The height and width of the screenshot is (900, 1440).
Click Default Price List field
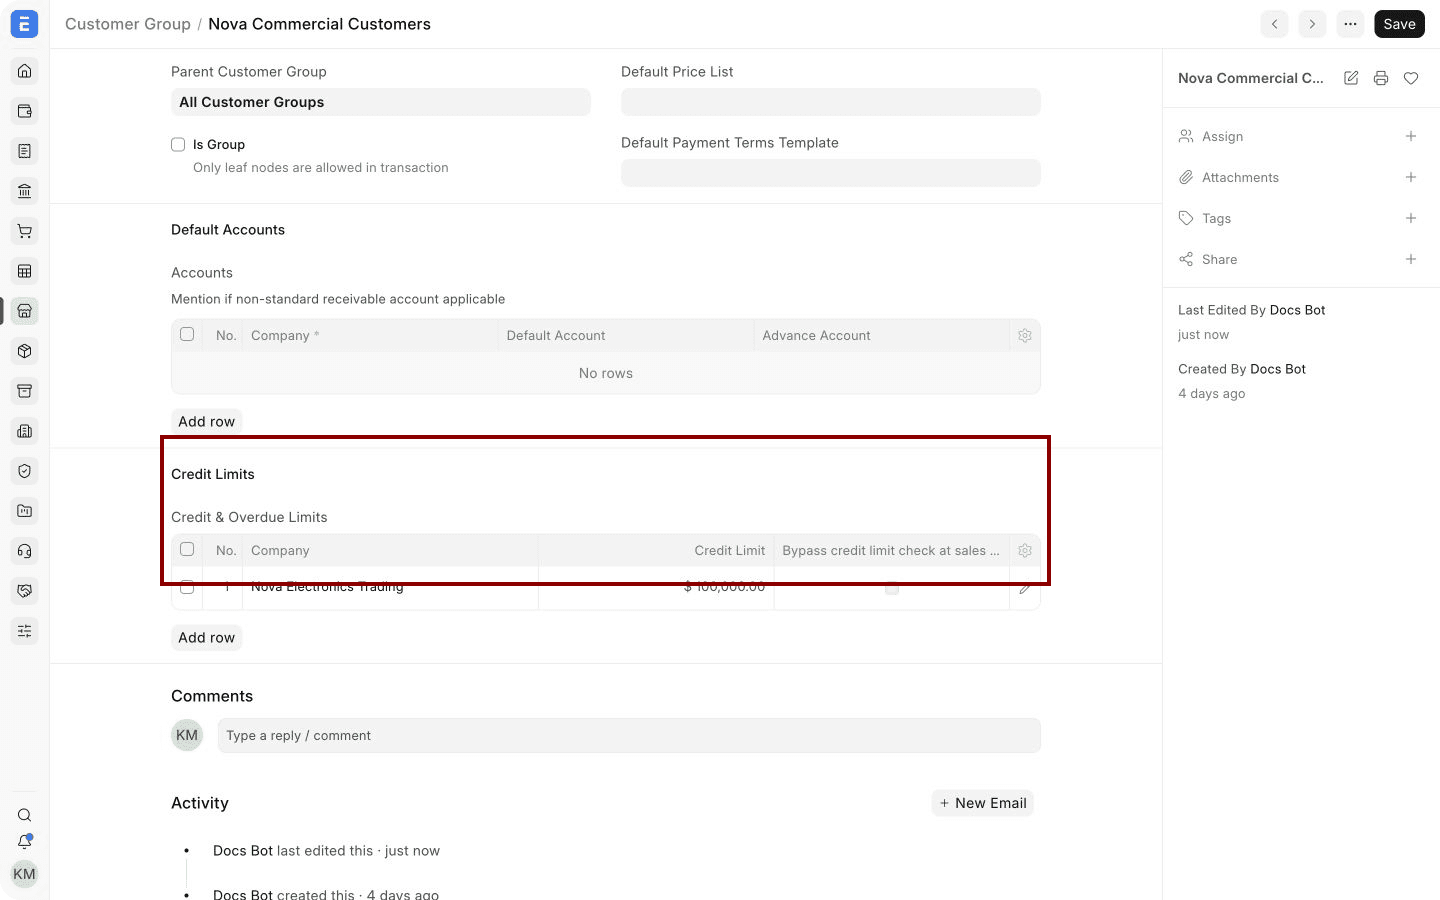[x=831, y=102]
